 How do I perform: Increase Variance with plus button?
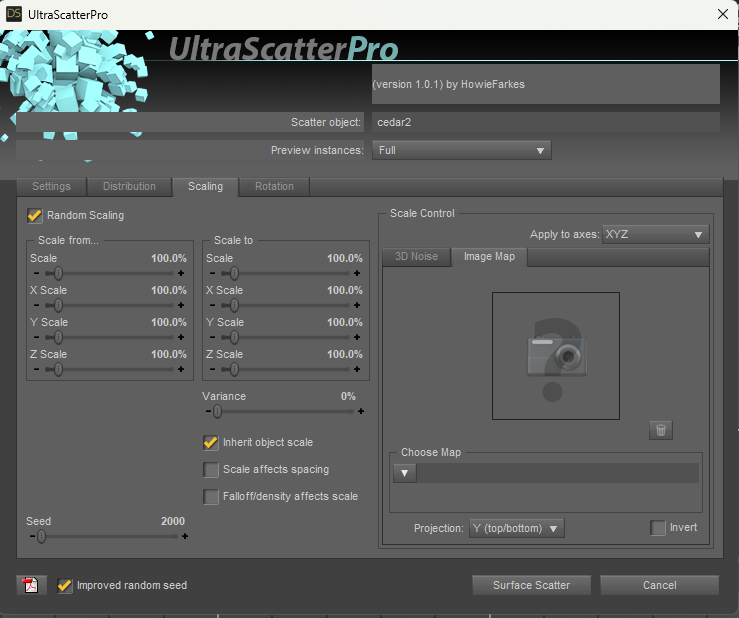[x=361, y=411]
